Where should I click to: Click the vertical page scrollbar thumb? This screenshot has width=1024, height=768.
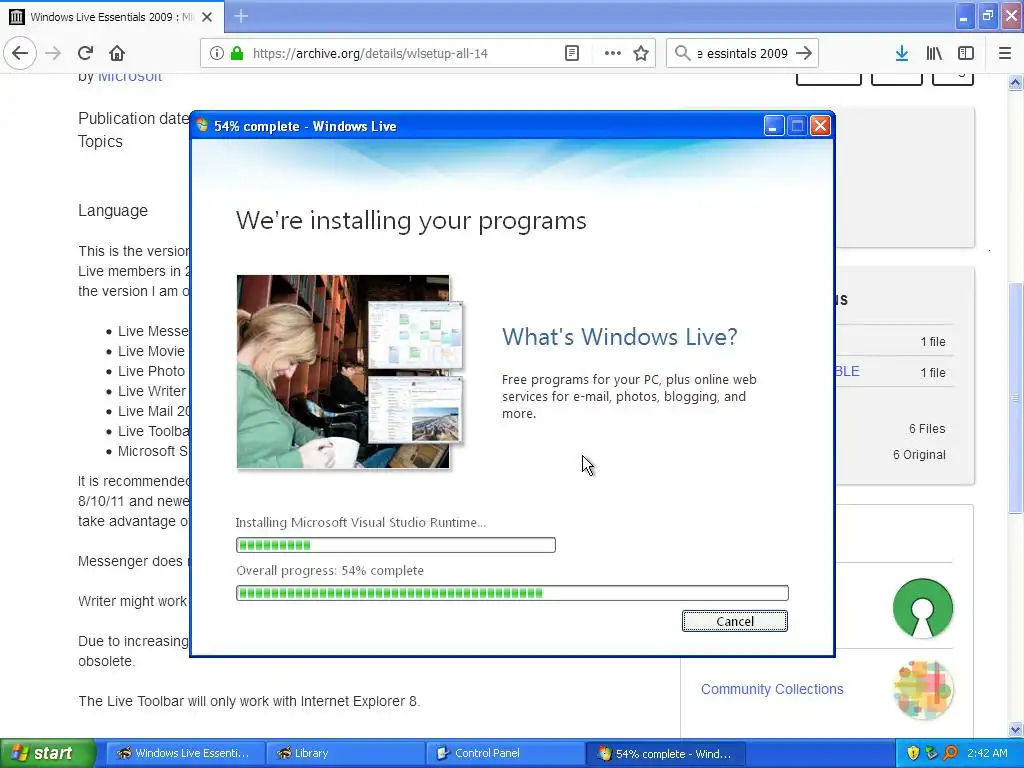pyautogui.click(x=1015, y=398)
